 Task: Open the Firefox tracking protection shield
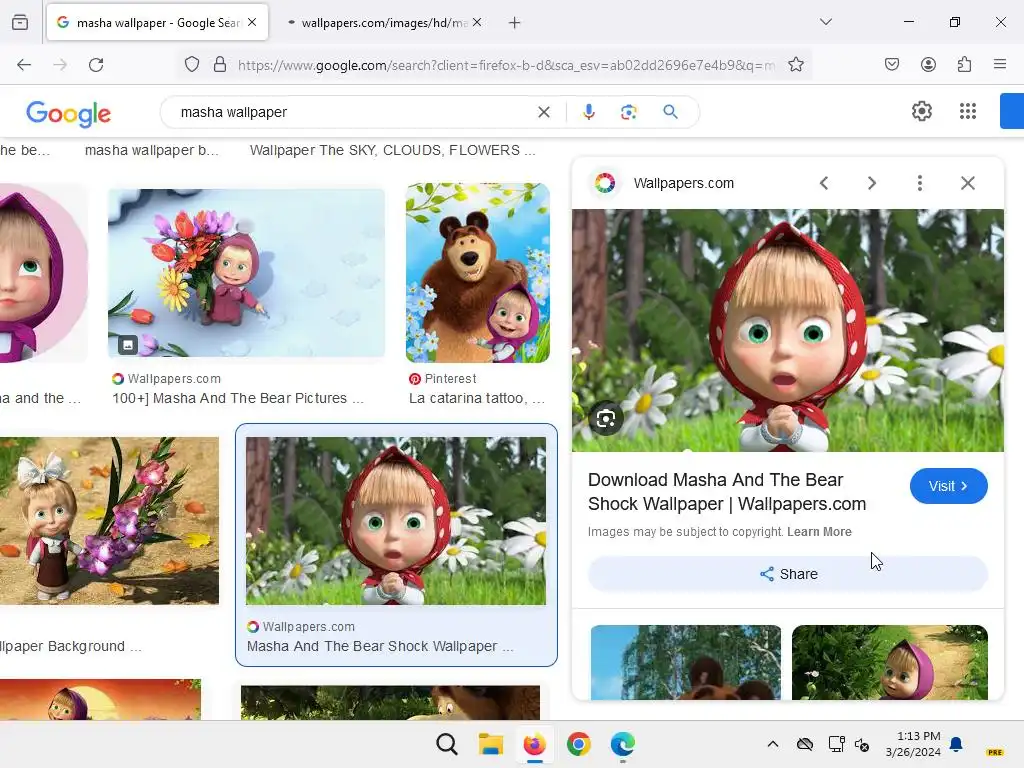click(x=191, y=65)
